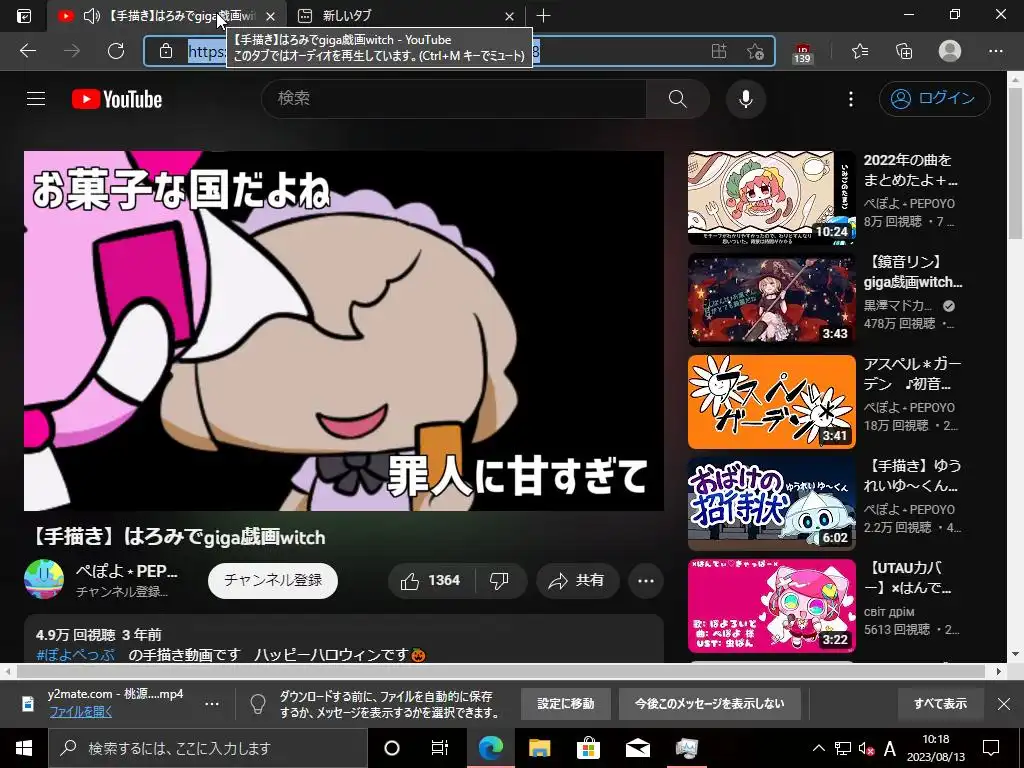
Task: Open y2mate download item options ellipsis
Action: click(x=212, y=704)
